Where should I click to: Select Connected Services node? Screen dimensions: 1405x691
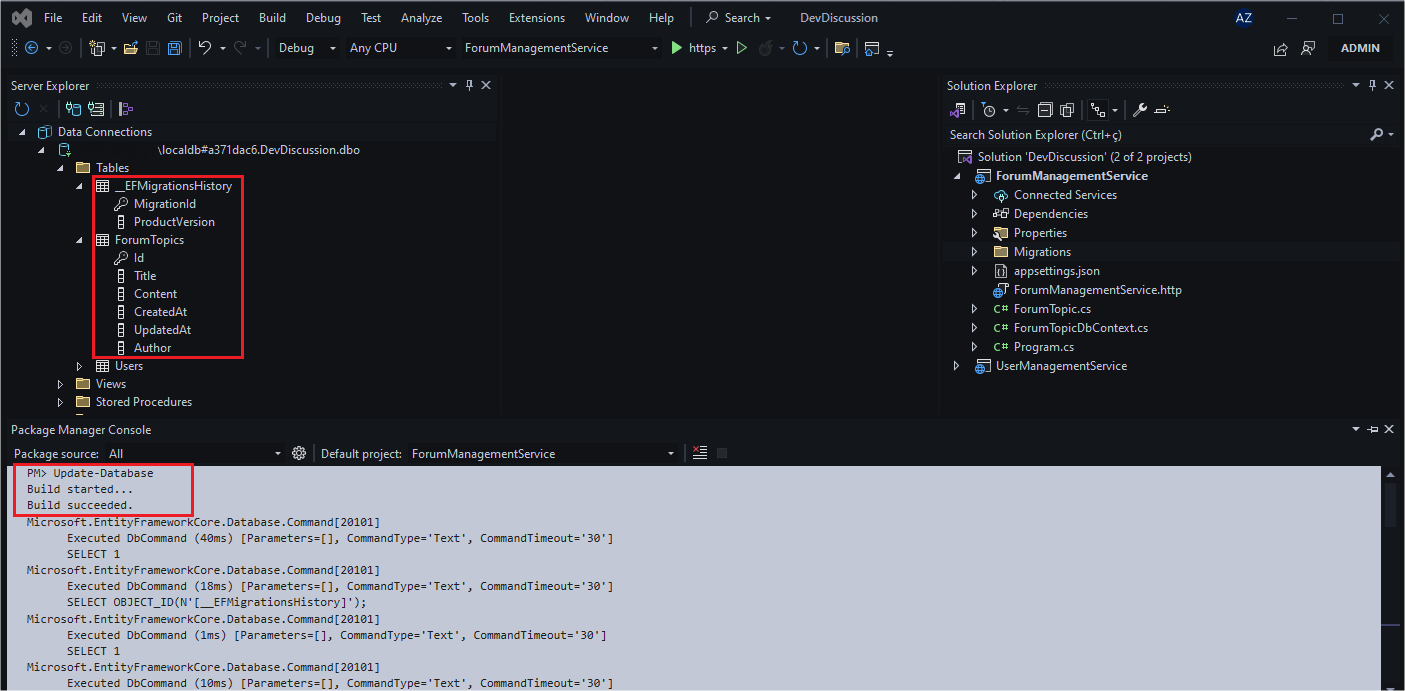click(x=1065, y=195)
